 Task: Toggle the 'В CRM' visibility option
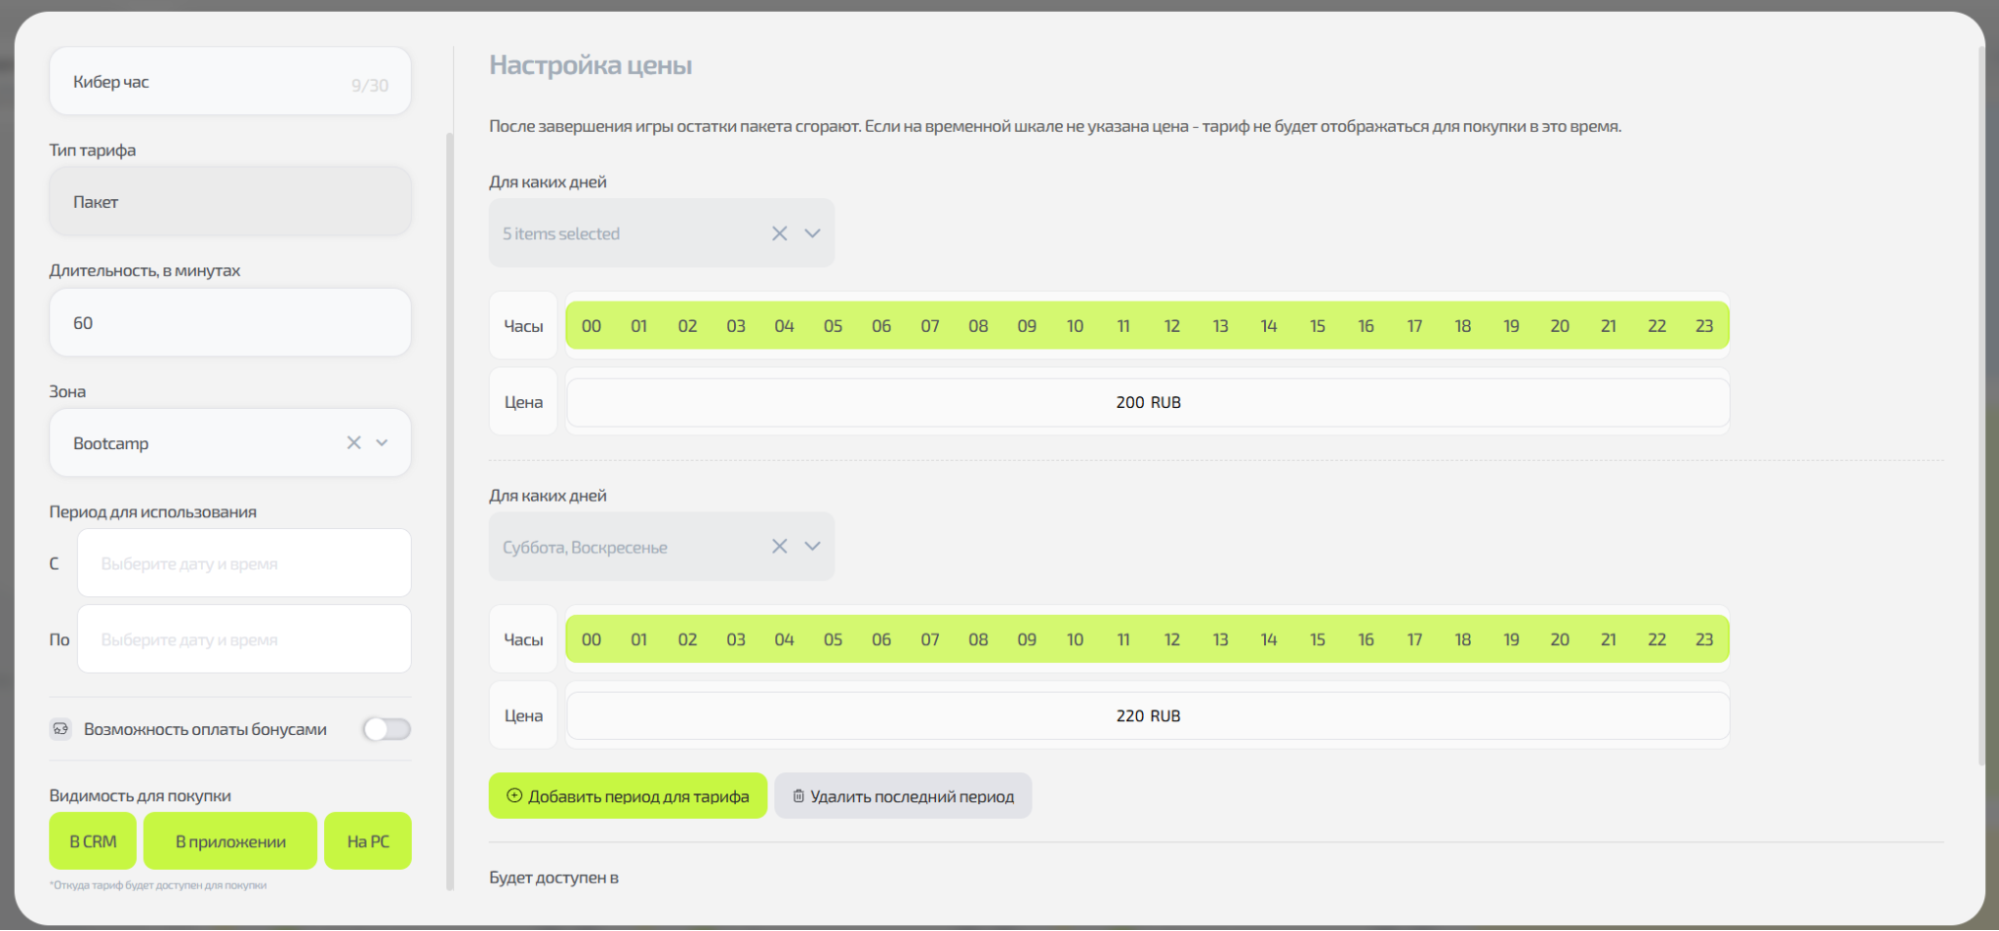pos(93,841)
